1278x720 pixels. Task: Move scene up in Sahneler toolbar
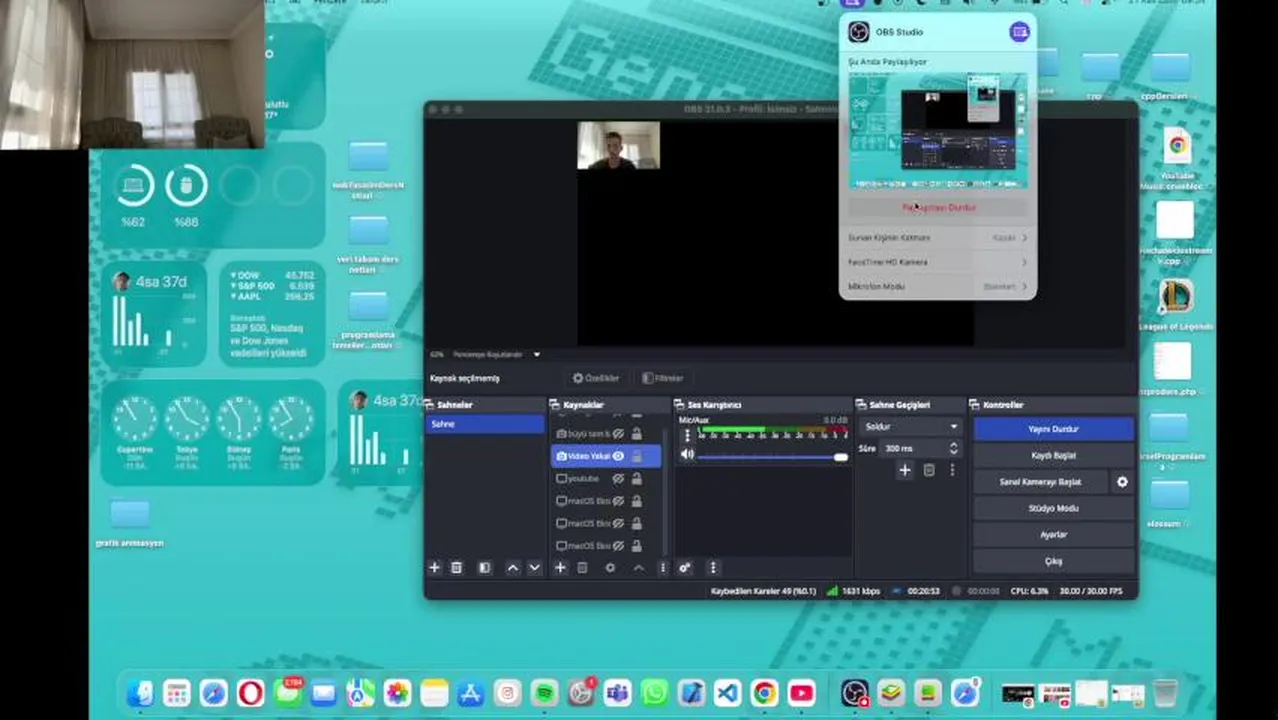(512, 567)
